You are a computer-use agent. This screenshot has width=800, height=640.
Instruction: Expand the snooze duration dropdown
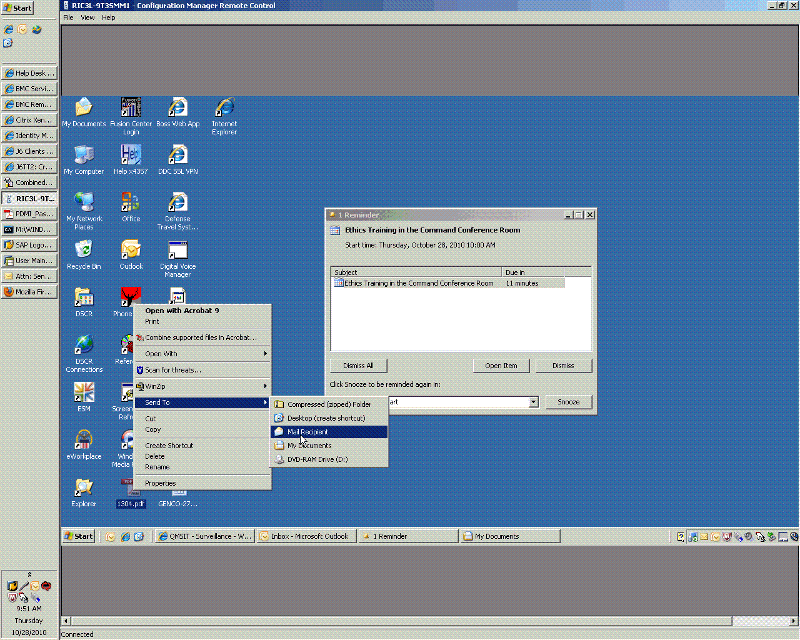point(534,402)
